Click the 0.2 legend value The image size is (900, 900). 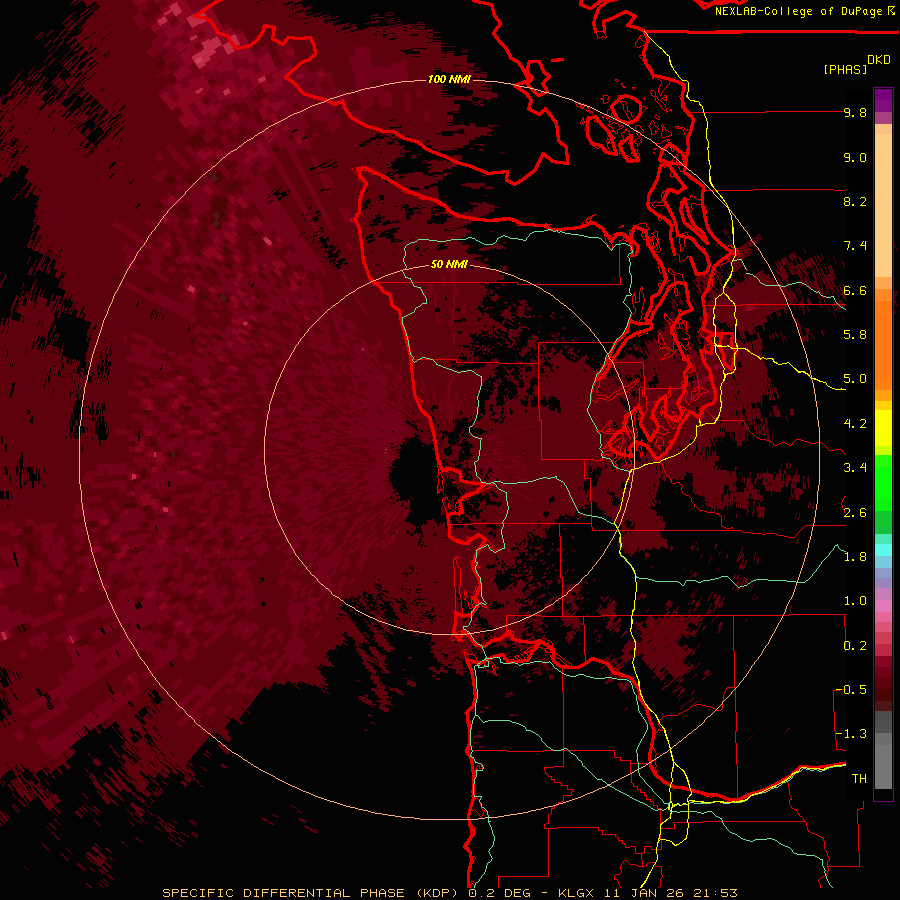[x=855, y=645]
